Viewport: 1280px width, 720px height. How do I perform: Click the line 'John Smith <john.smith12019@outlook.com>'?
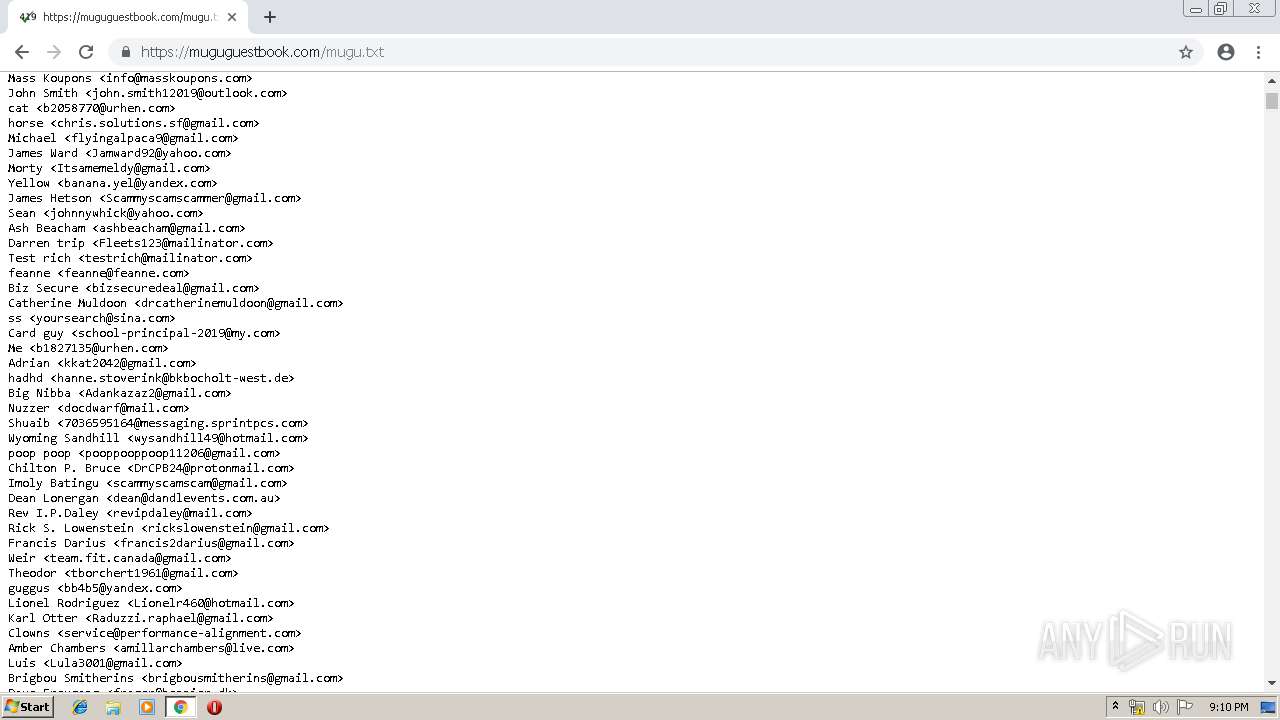[x=148, y=93]
